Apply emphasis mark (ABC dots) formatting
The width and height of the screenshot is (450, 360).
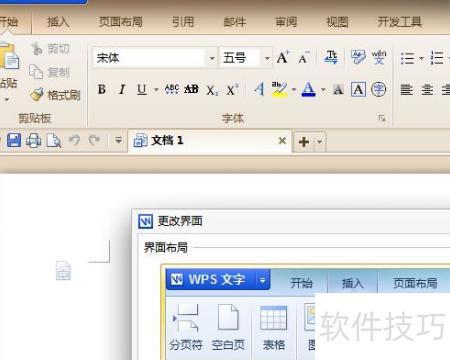coord(172,89)
